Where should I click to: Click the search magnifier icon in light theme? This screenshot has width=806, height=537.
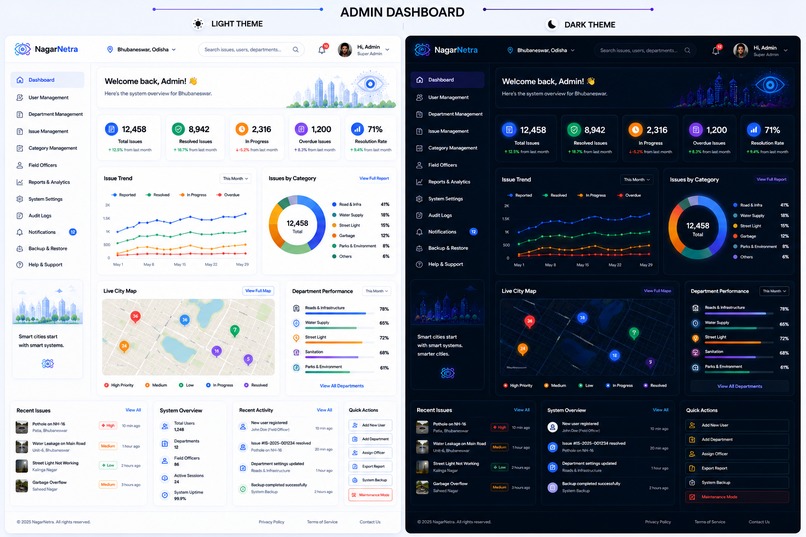[296, 49]
